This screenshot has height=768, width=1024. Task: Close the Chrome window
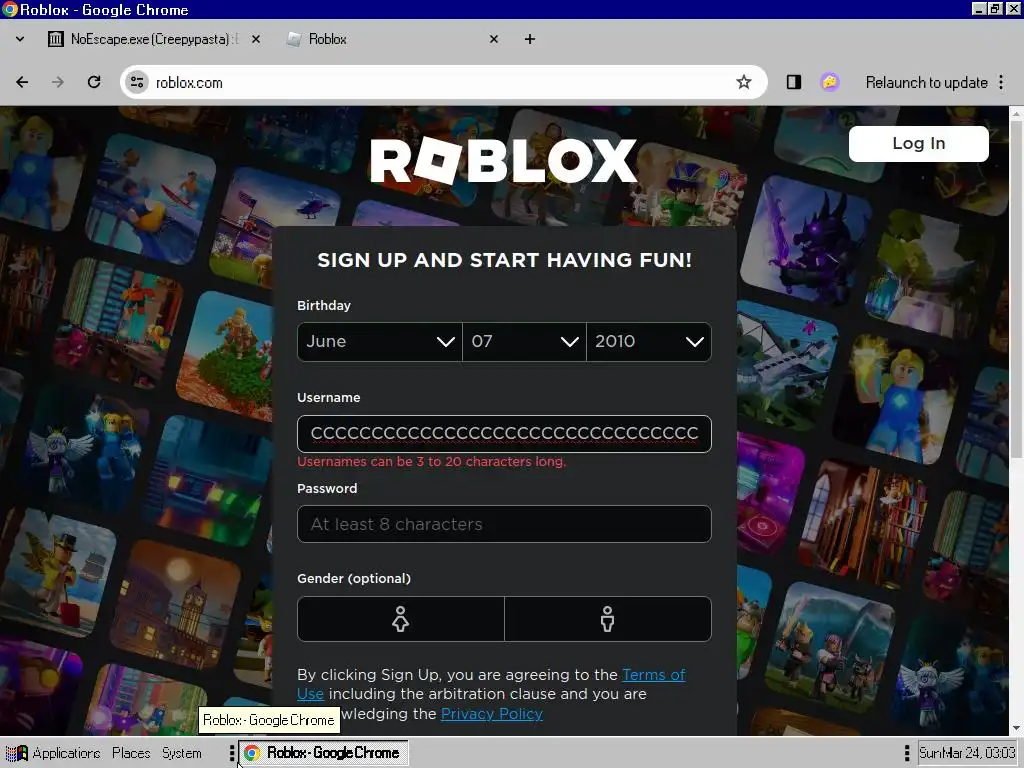pos(1012,9)
